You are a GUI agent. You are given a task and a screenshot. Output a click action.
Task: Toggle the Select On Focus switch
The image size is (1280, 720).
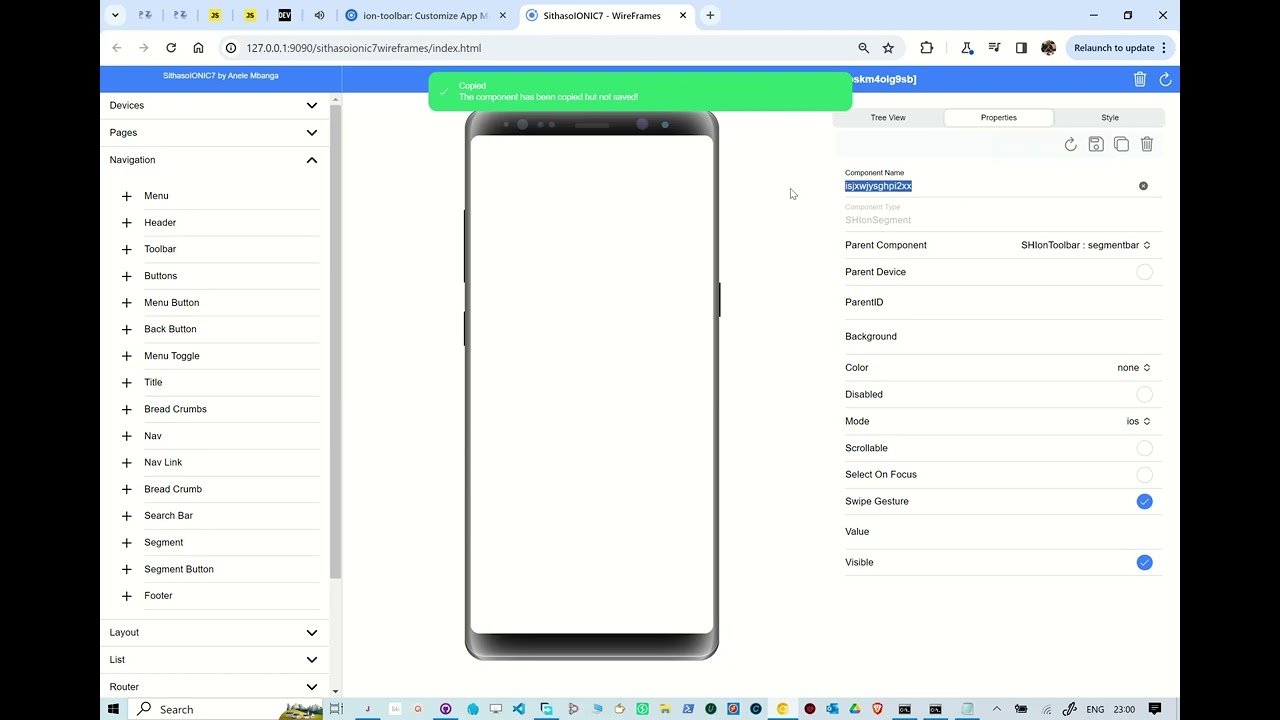coord(1144,475)
